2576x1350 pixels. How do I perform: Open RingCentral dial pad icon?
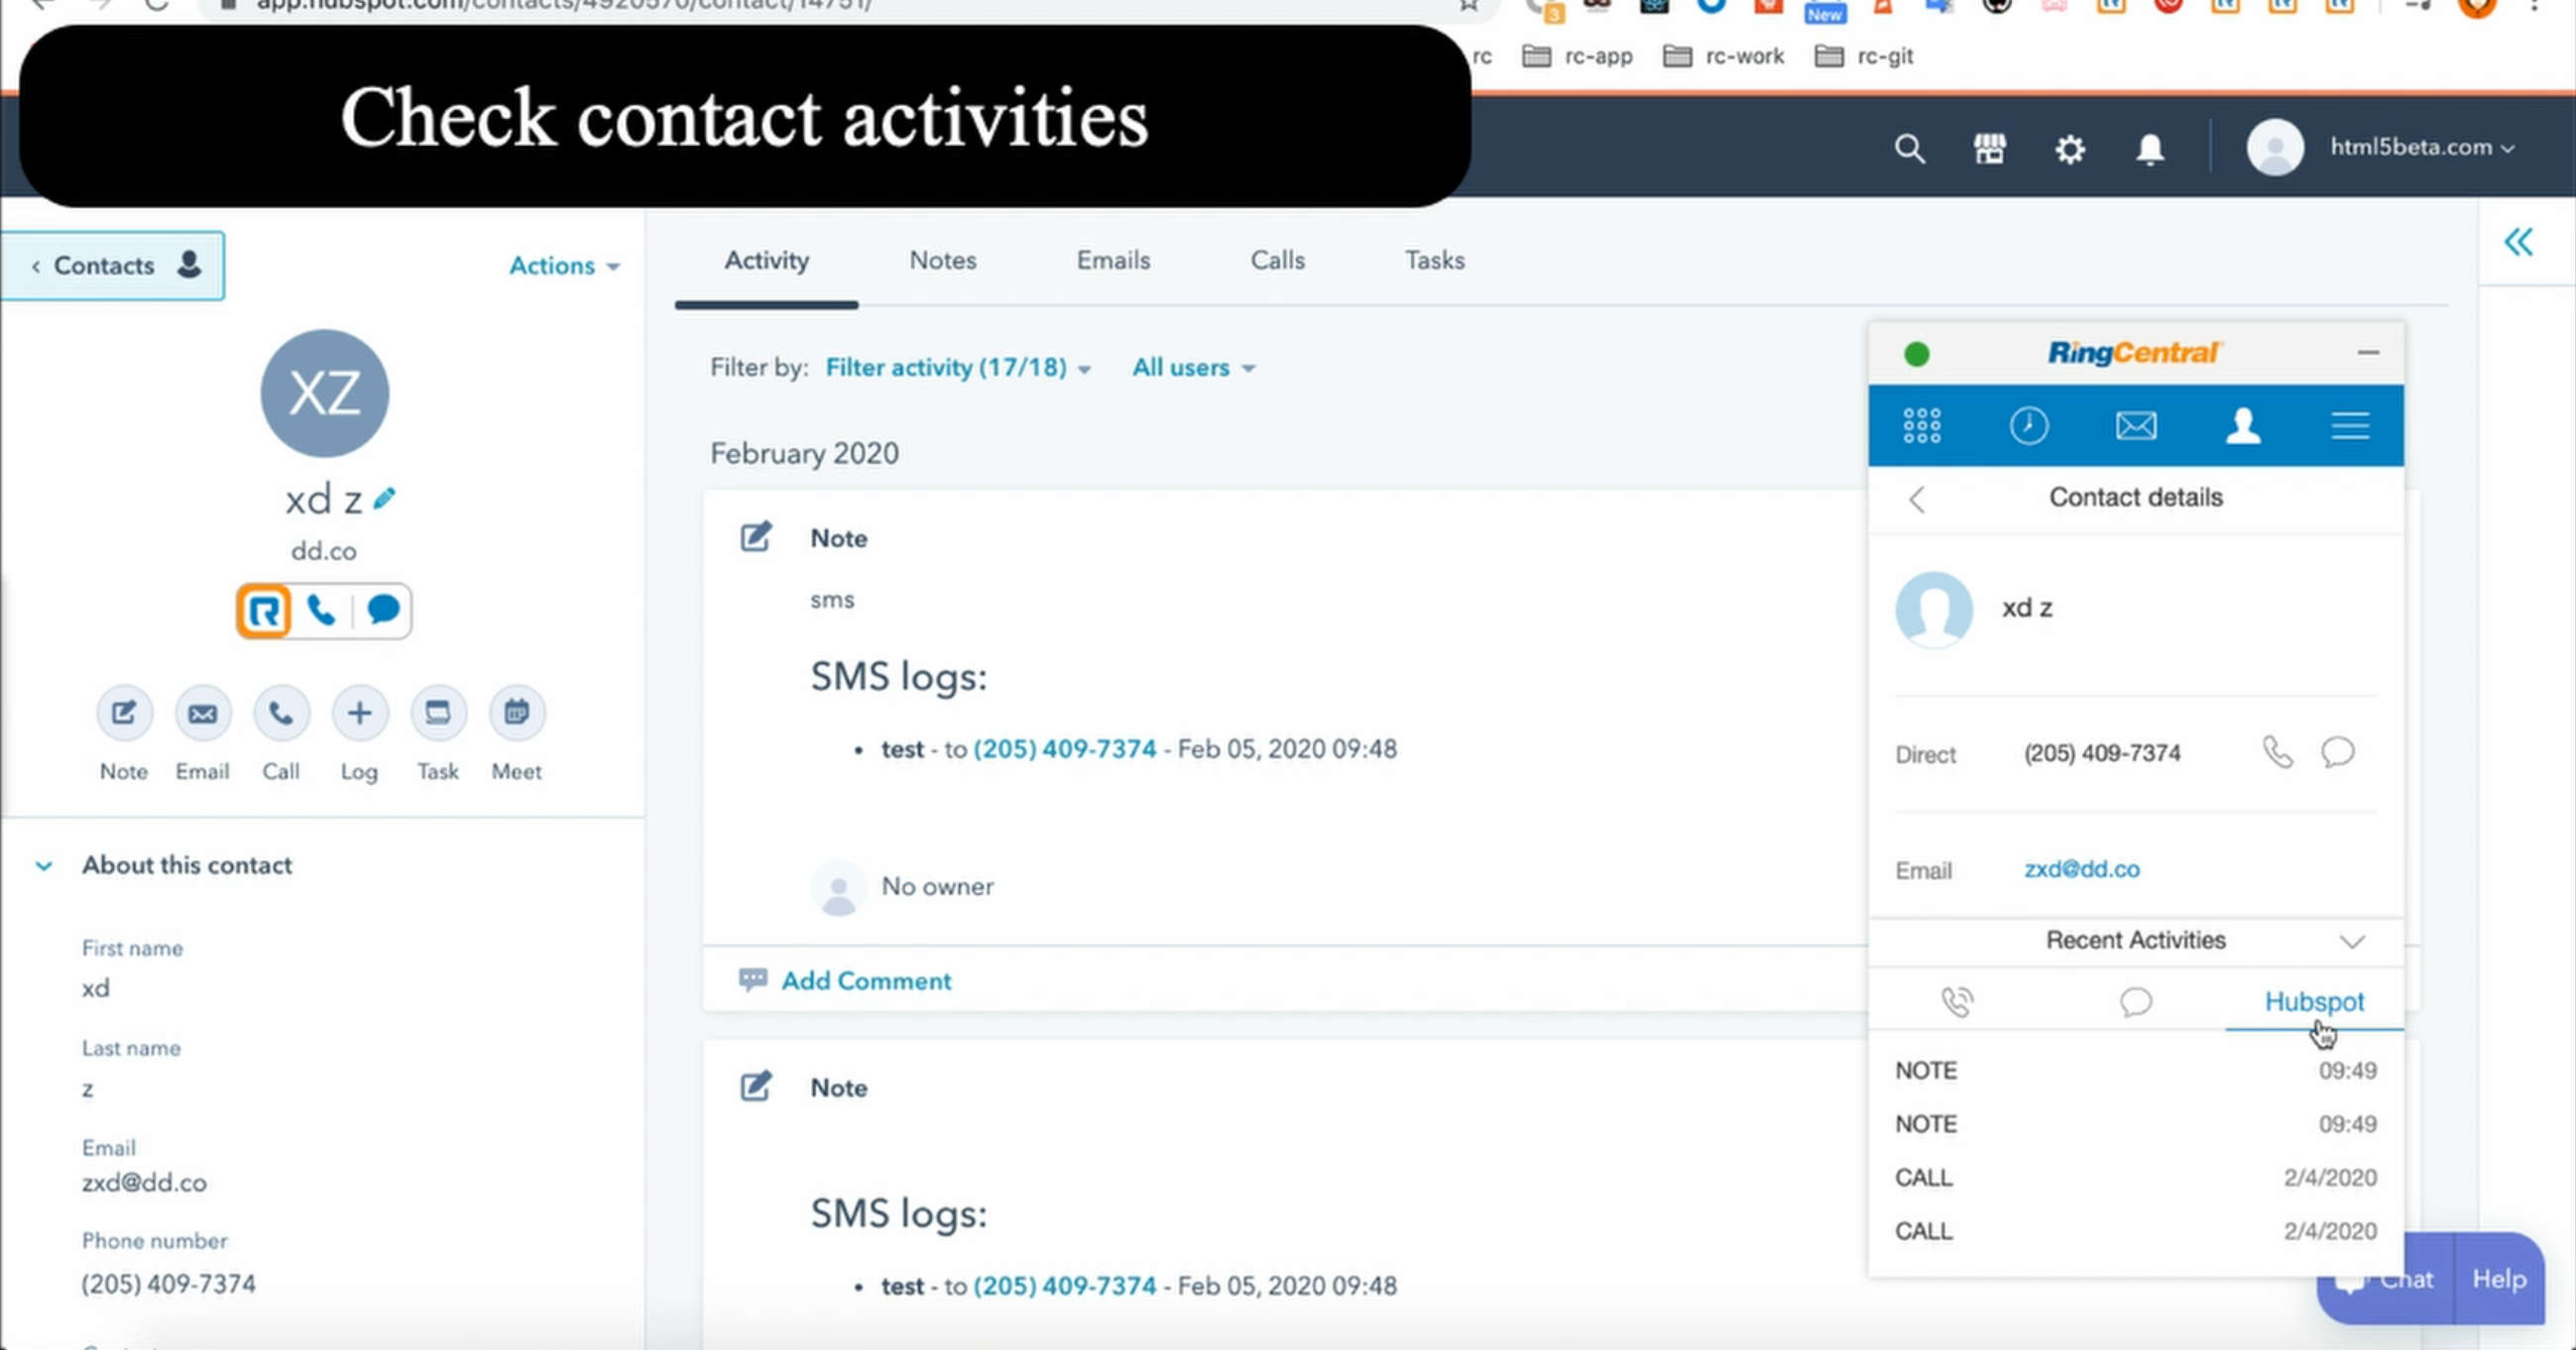1921,426
